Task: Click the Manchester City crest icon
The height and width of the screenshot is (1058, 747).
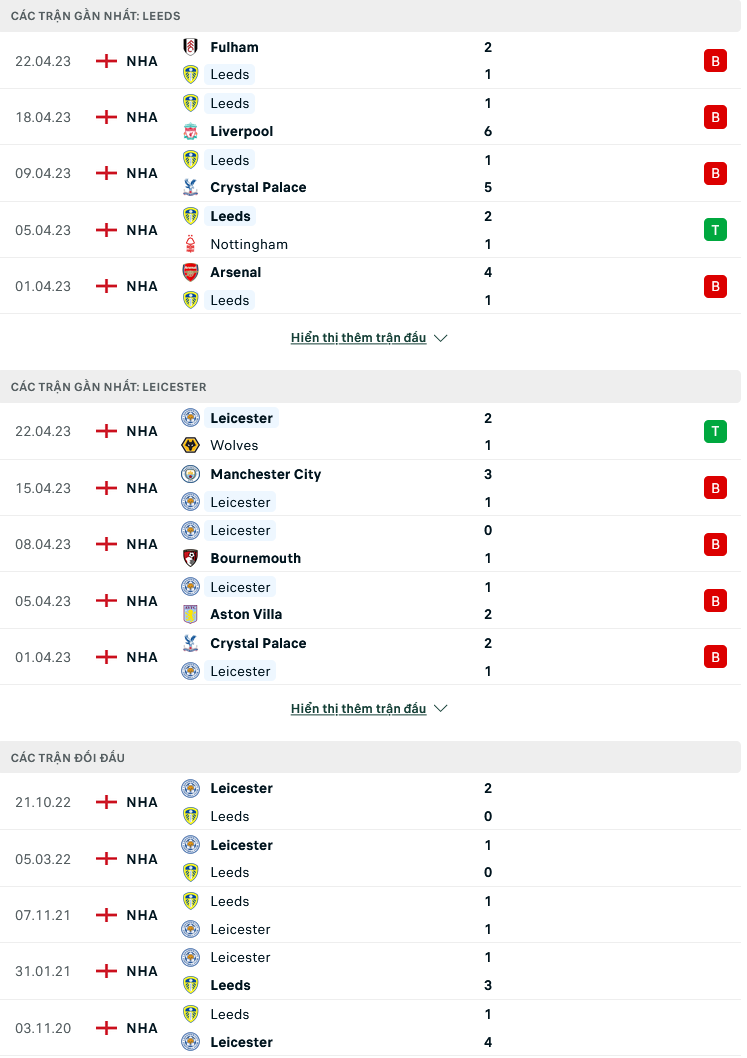Action: [190, 474]
